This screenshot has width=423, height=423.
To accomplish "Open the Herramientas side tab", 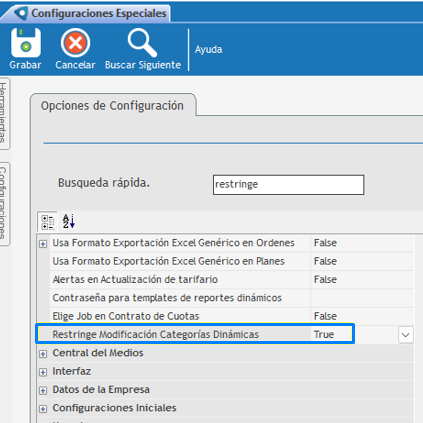I will pyautogui.click(x=4, y=113).
